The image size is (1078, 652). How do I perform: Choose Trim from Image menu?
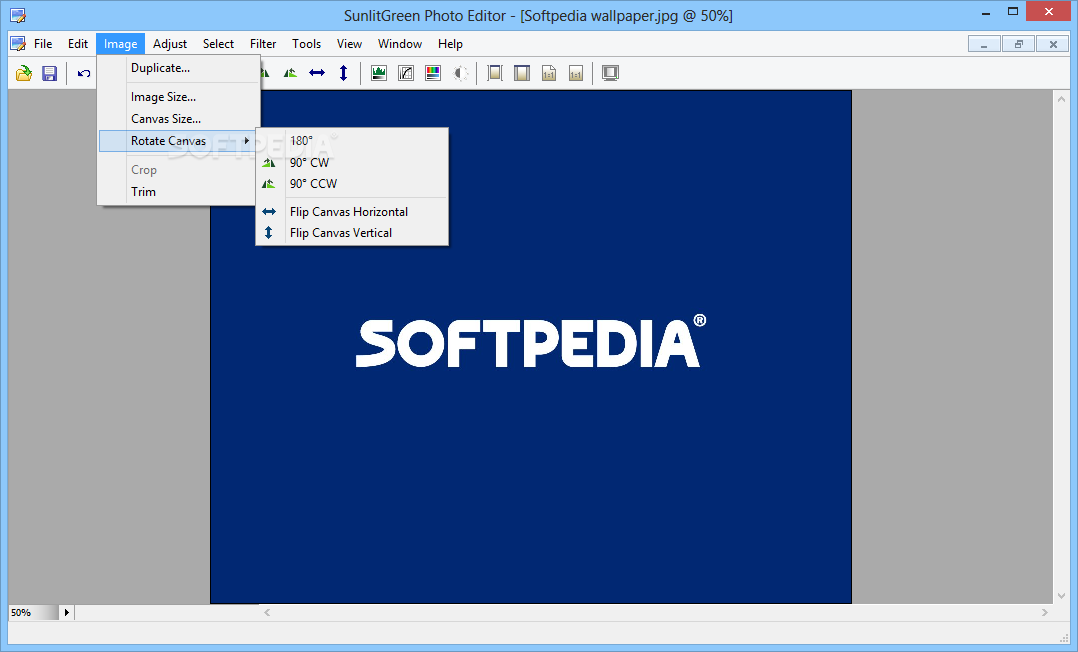click(x=179, y=192)
